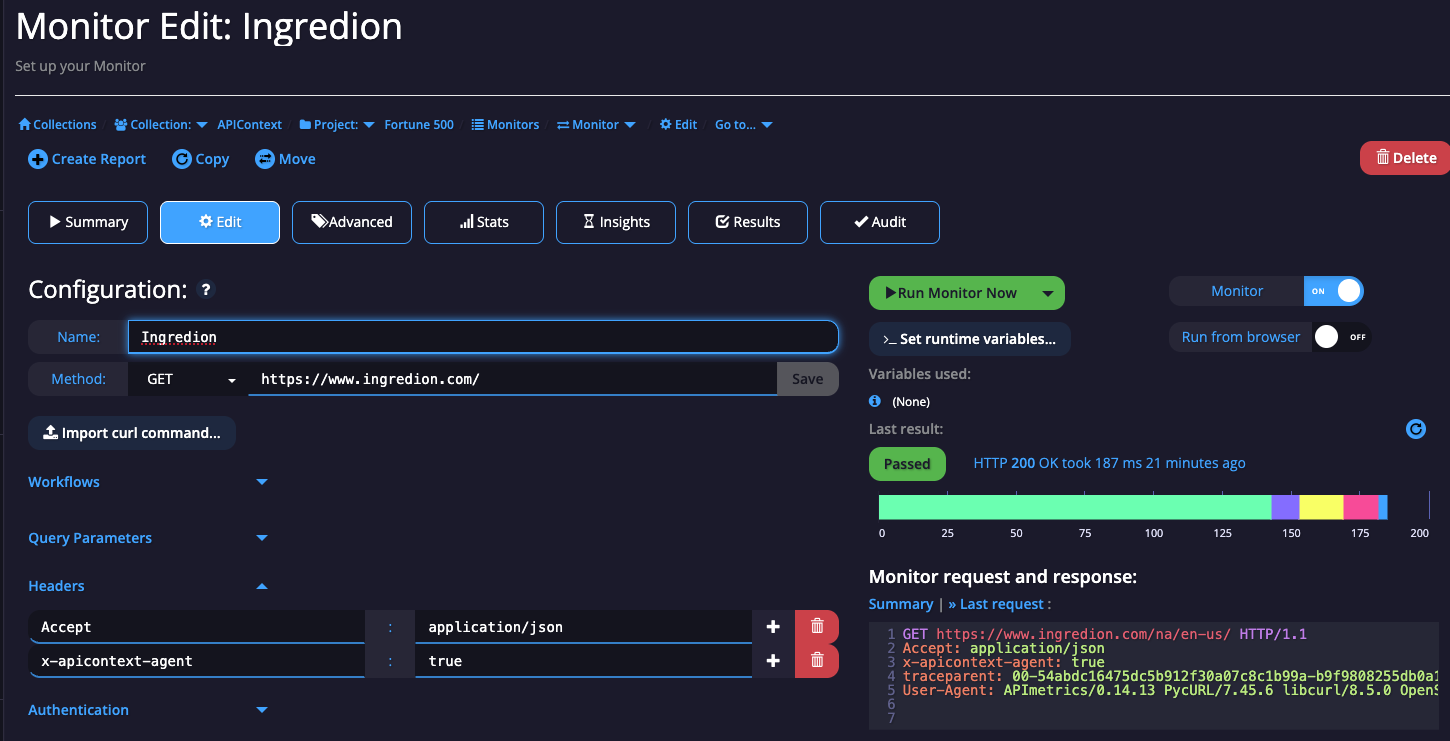Click the Import curl command upload icon
The height and width of the screenshot is (741, 1450).
click(x=50, y=432)
